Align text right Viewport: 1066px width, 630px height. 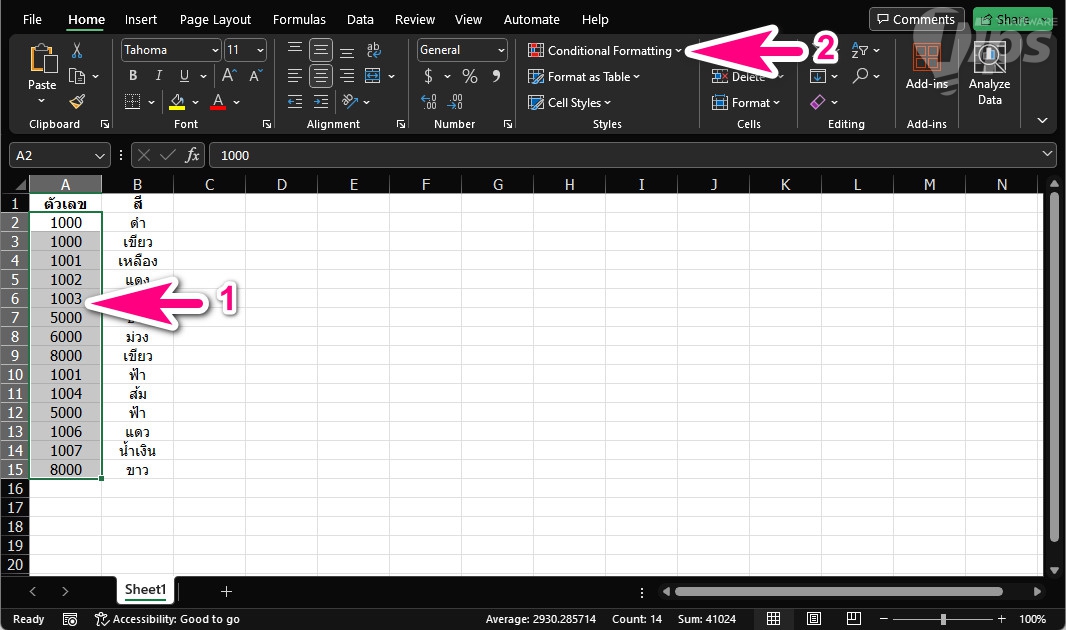[347, 75]
